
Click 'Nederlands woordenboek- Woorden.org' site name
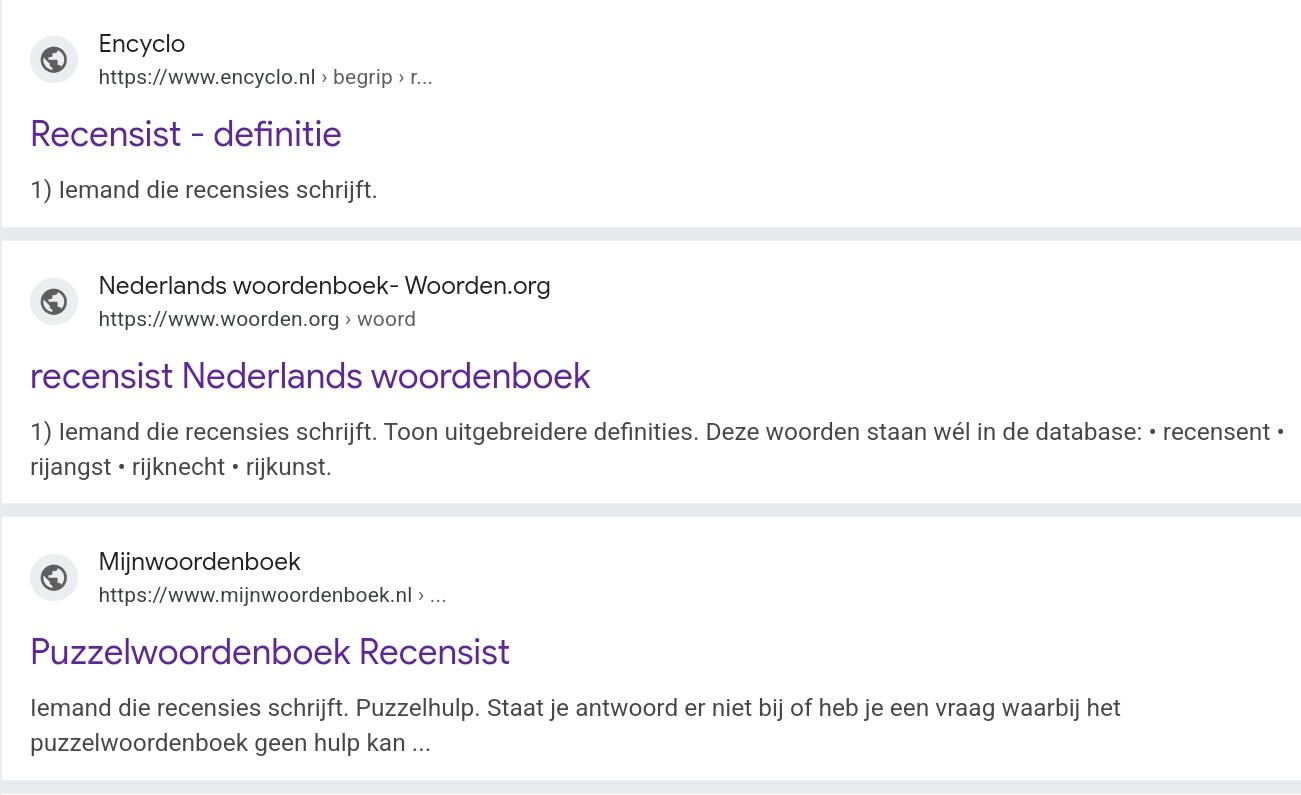coord(325,286)
